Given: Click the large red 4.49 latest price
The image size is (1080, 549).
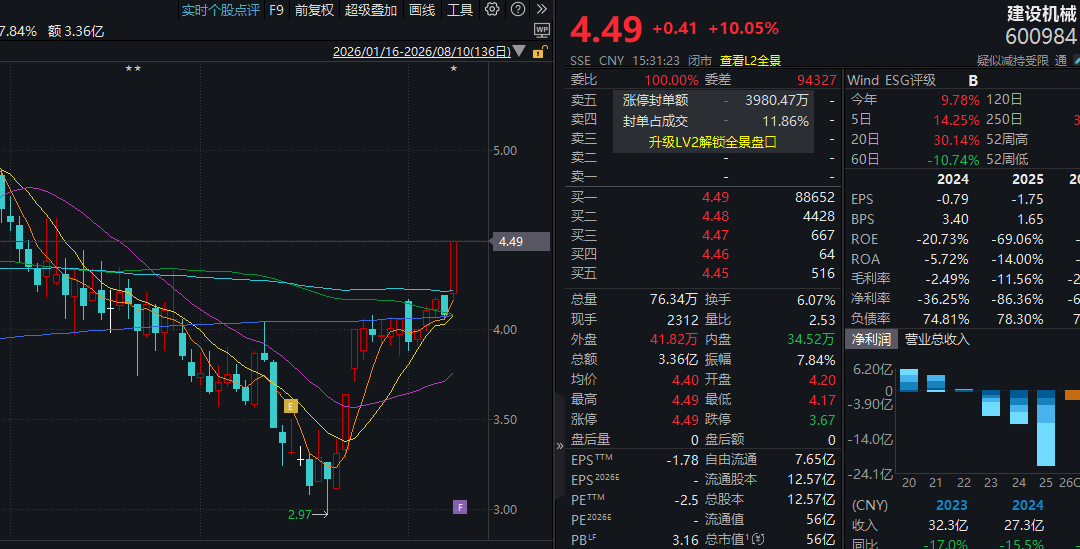Looking at the screenshot, I should (606, 29).
